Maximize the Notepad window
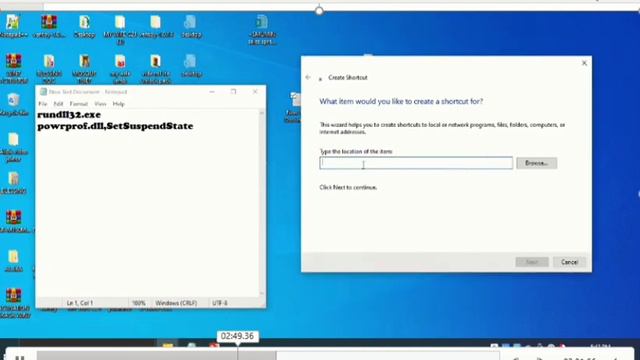This screenshot has height=360, width=640. click(233, 91)
